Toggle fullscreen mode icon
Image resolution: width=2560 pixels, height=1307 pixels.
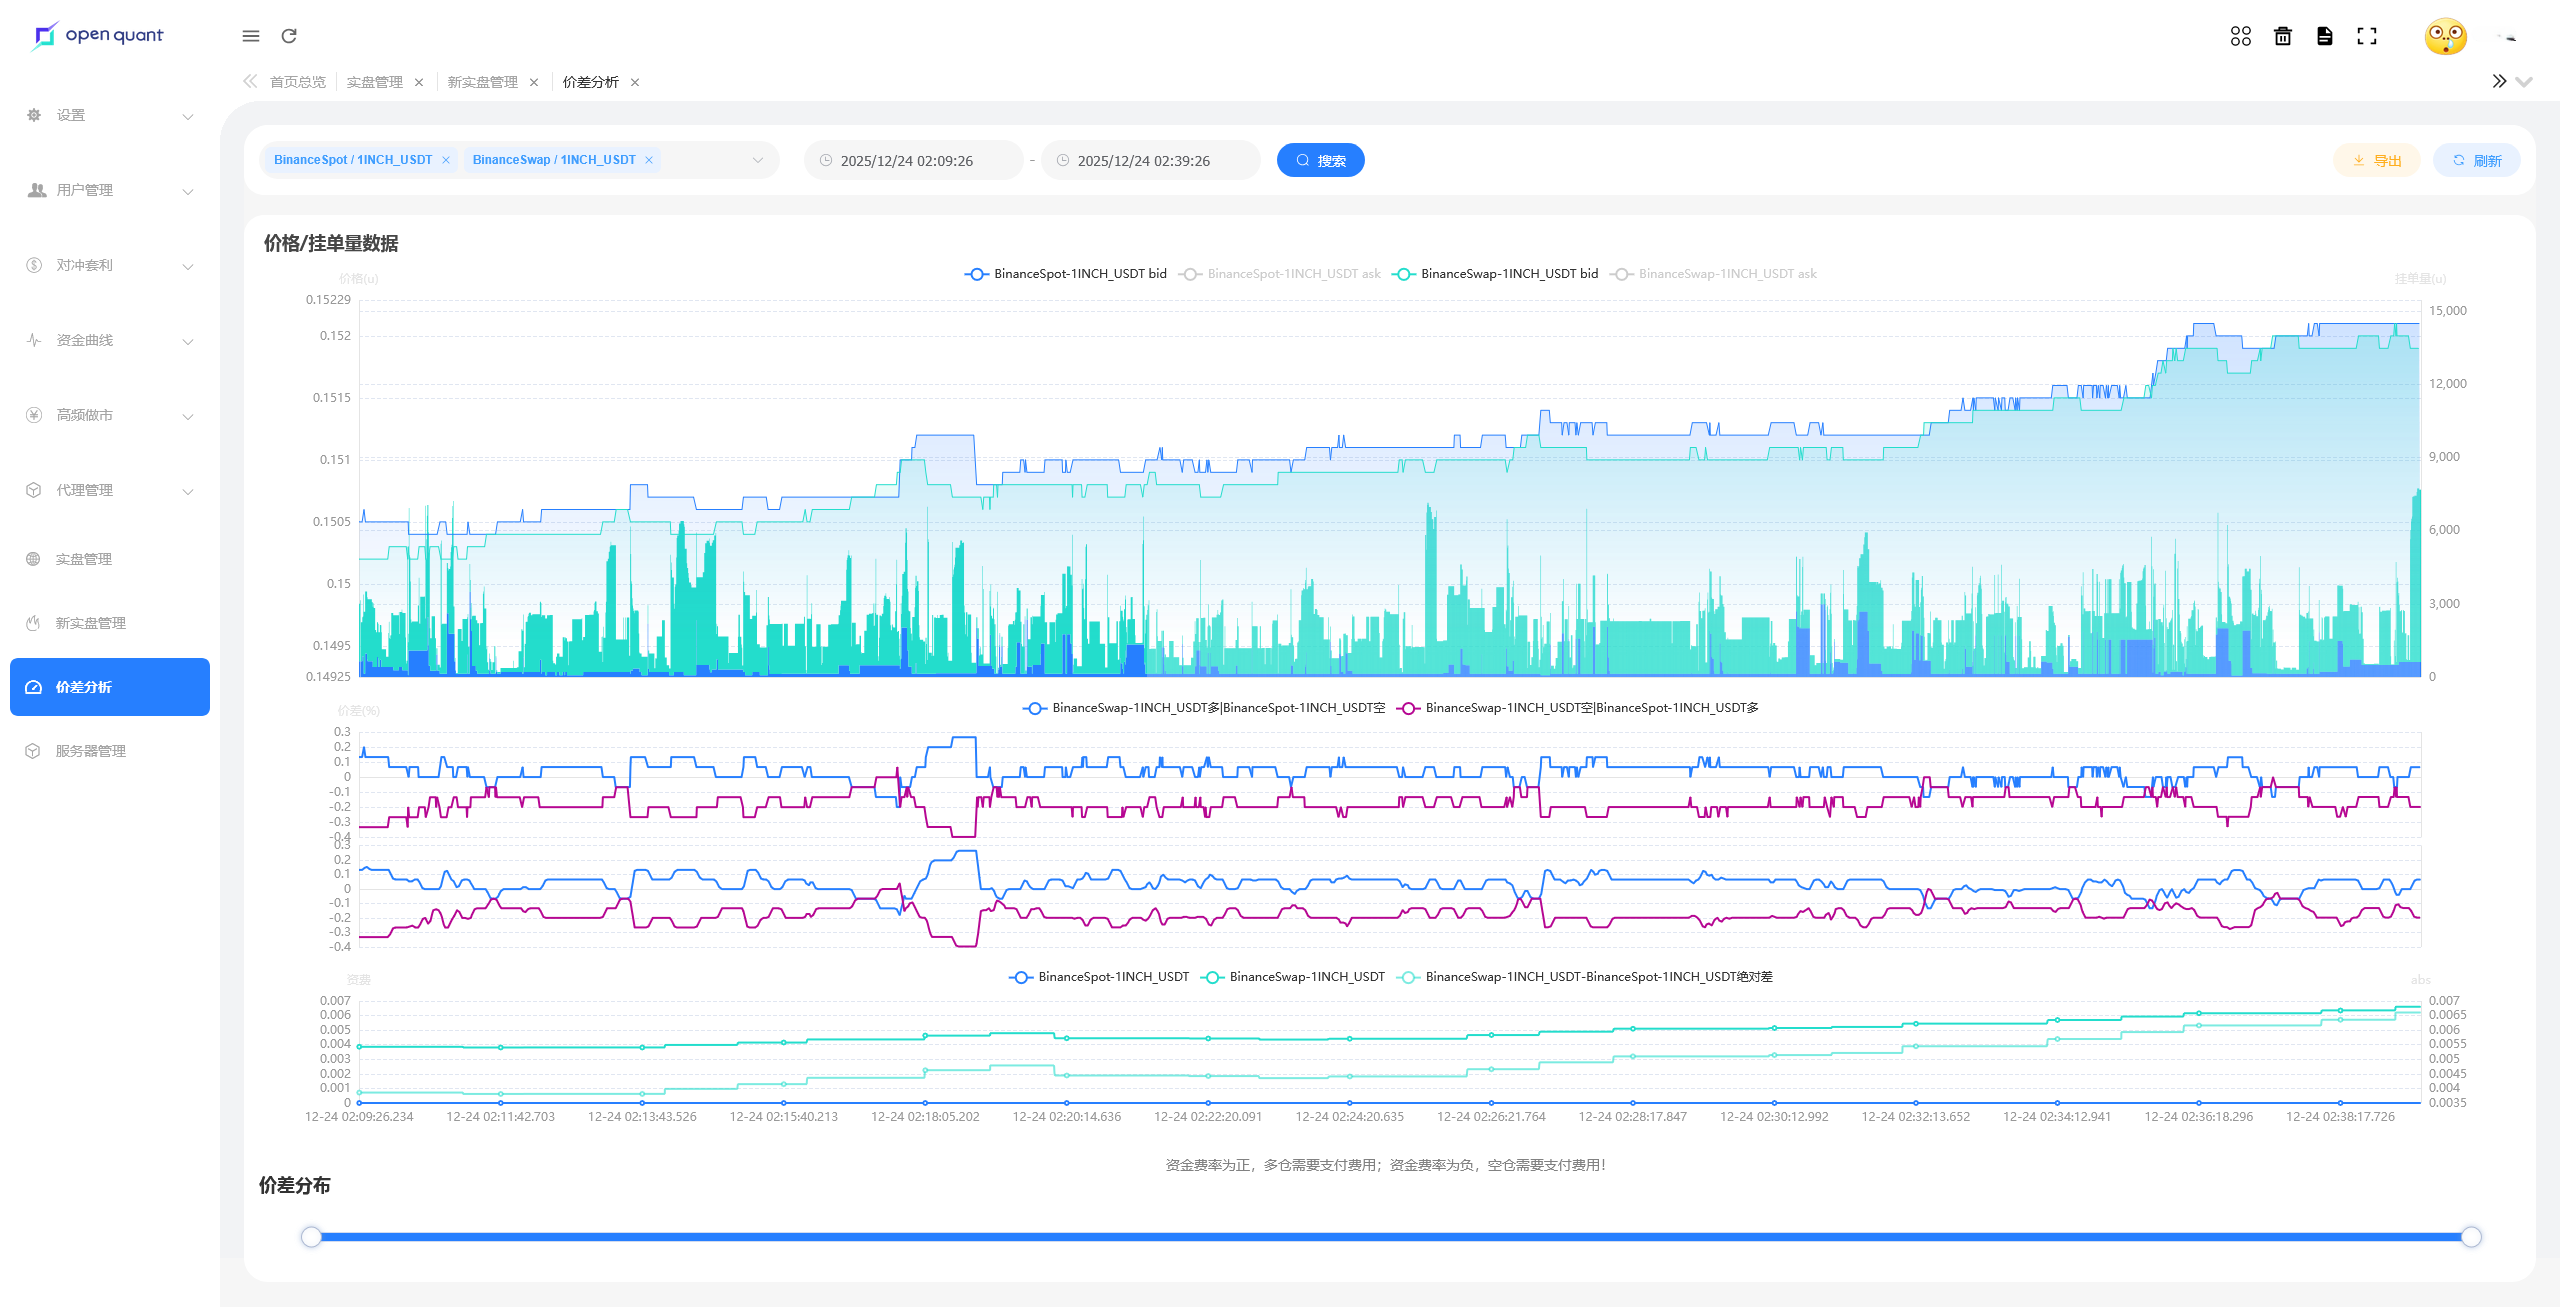[2367, 36]
